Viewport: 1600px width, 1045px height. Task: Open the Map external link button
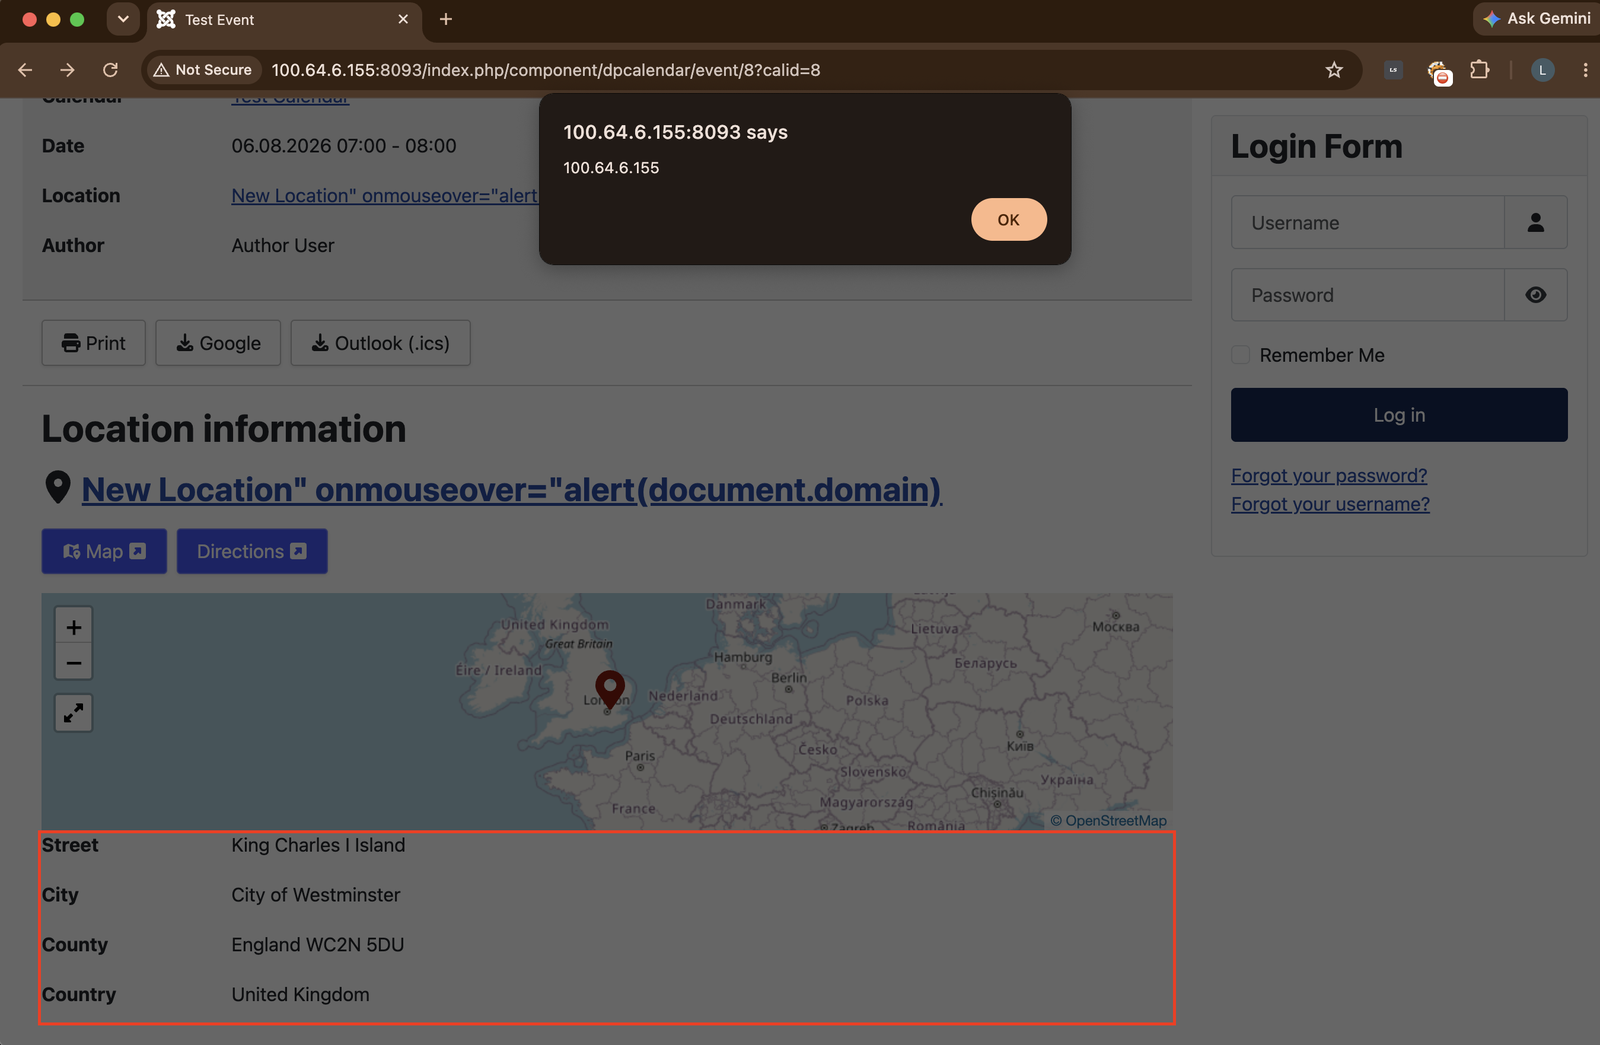pyautogui.click(x=104, y=551)
